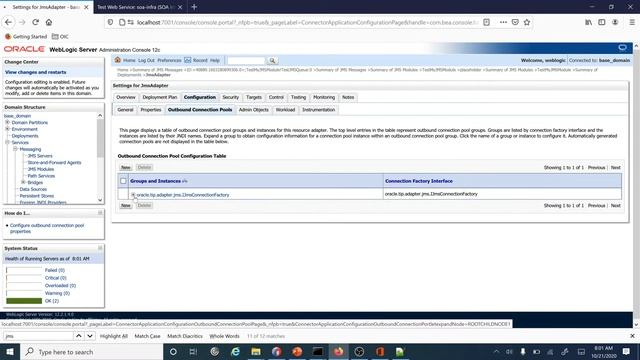Go to the browser home page

point(49,22)
